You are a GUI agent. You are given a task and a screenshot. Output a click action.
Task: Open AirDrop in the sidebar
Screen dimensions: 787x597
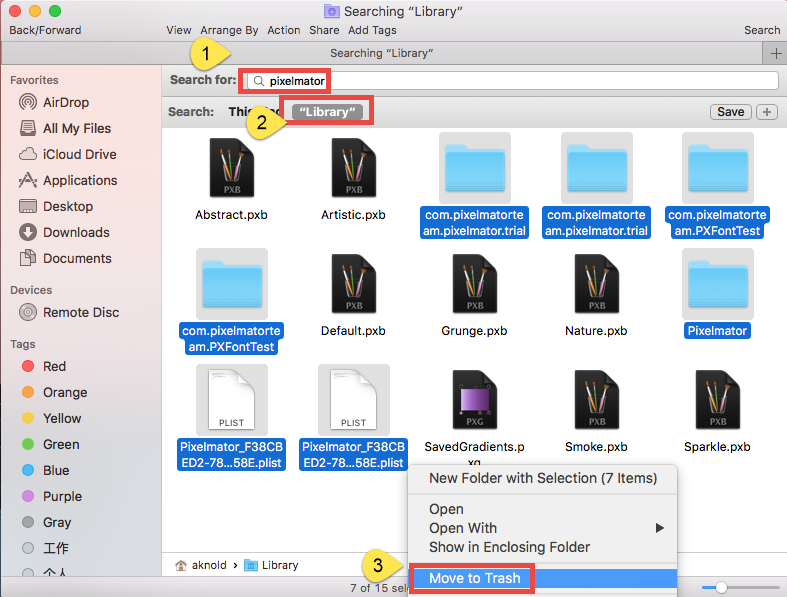67,102
